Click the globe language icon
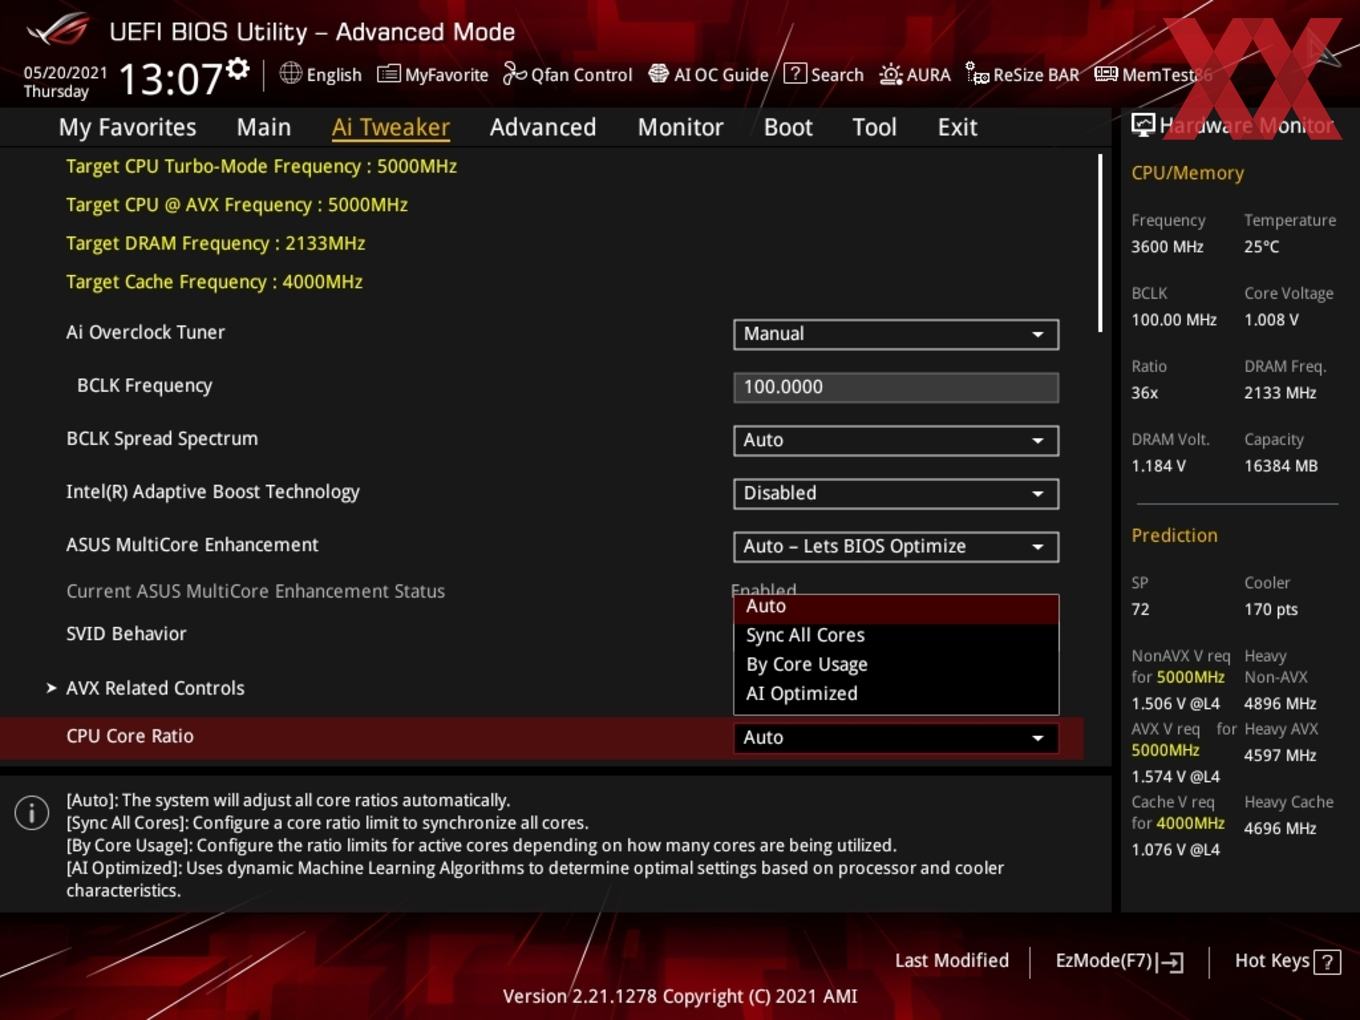1360x1020 pixels. coord(290,73)
